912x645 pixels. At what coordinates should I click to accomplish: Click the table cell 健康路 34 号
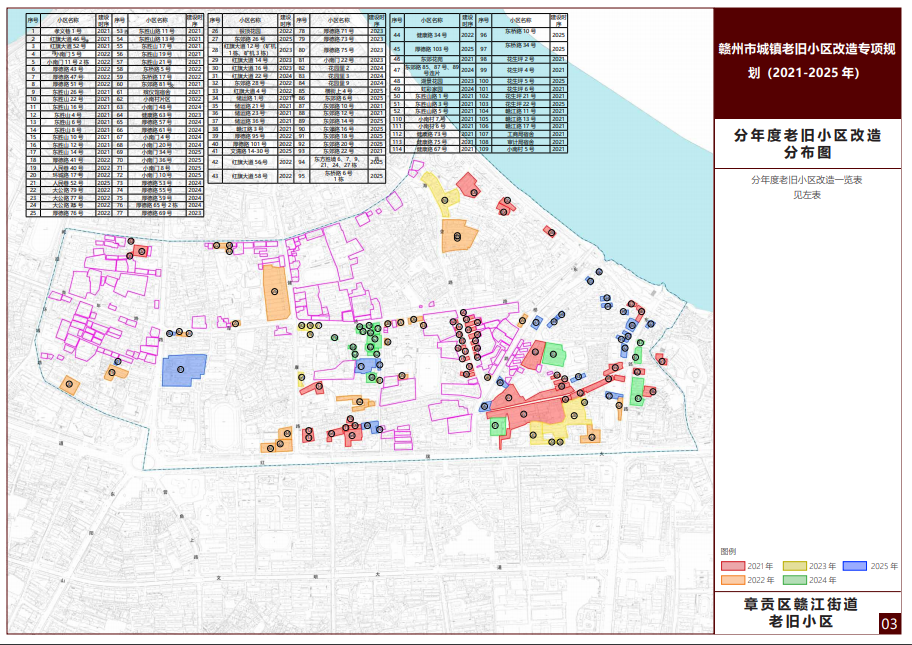coord(432,35)
